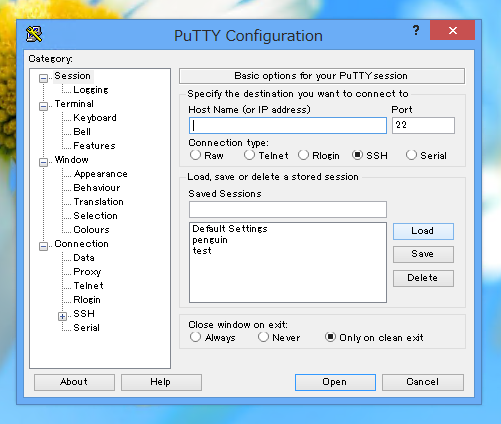Click the PuTTY icon in the title bar
This screenshot has height=424, width=501.
click(34, 34)
